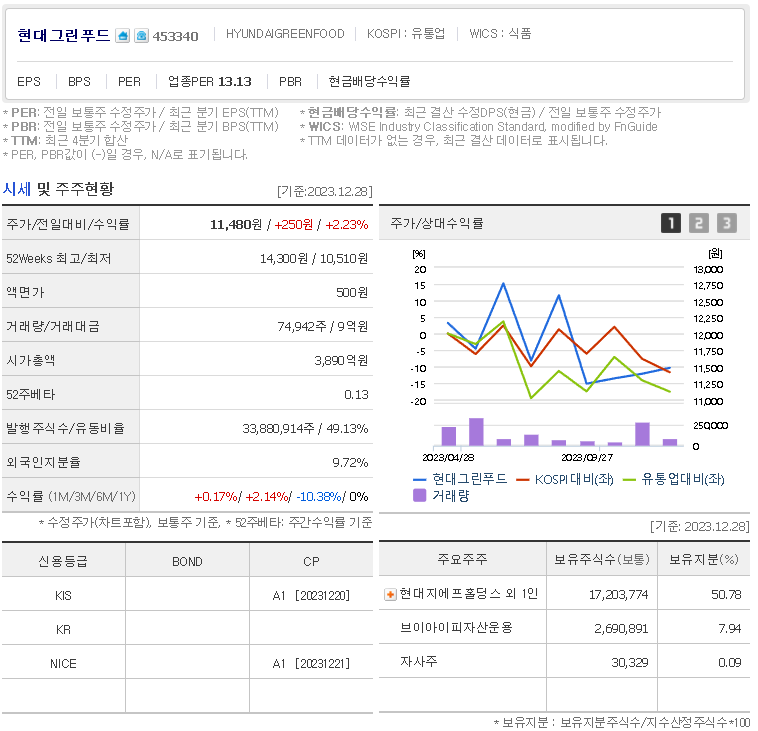Click the 14,300원 / 10,510원 value
This screenshot has width=758, height=731.
pos(314,259)
